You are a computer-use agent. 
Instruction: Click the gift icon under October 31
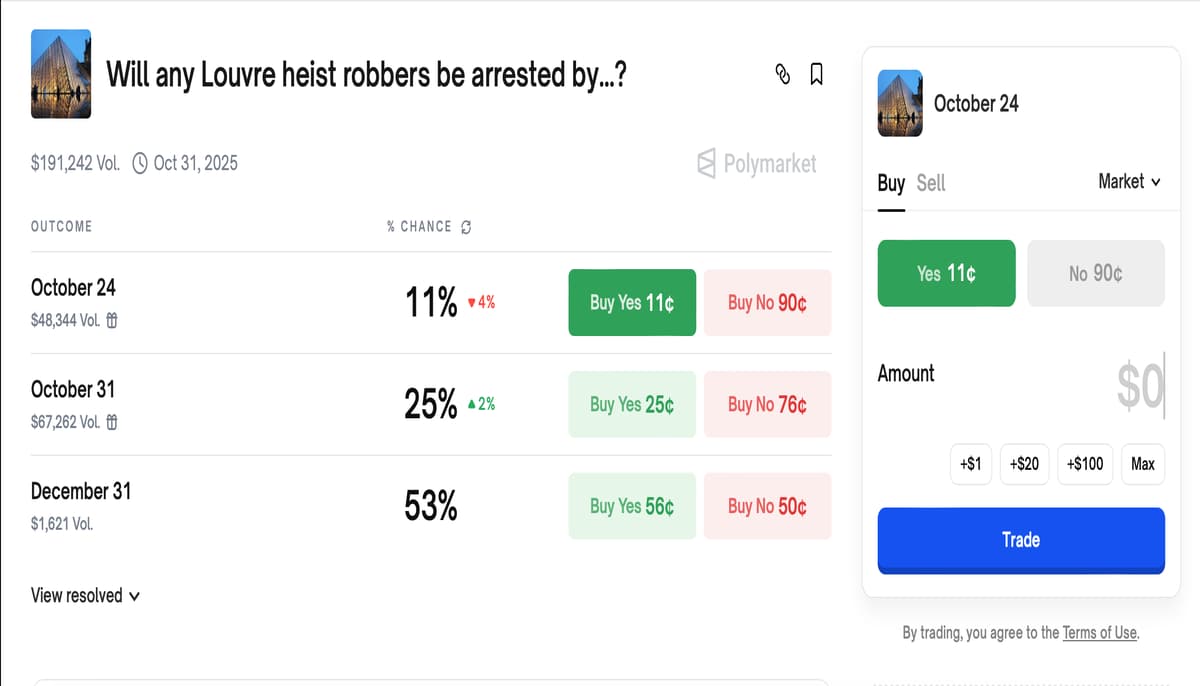(x=112, y=423)
